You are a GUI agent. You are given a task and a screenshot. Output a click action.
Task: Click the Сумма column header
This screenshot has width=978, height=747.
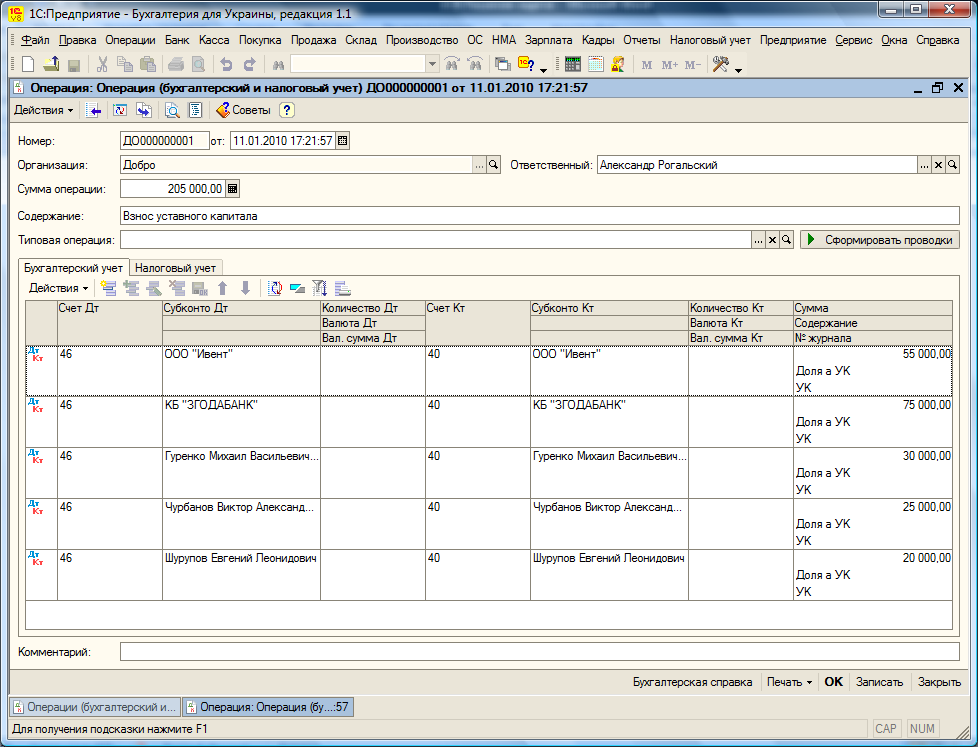[873, 308]
